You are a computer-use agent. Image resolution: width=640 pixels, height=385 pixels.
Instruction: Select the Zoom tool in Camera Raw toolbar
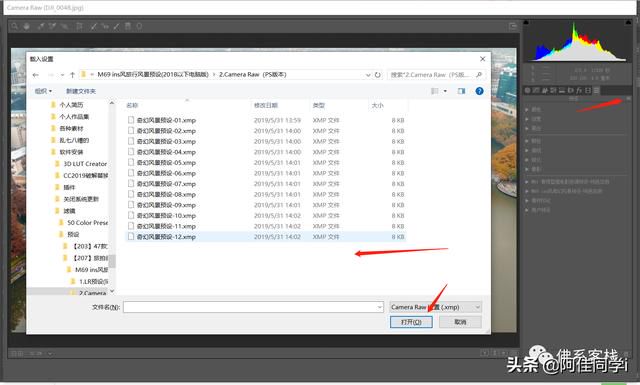15,27
